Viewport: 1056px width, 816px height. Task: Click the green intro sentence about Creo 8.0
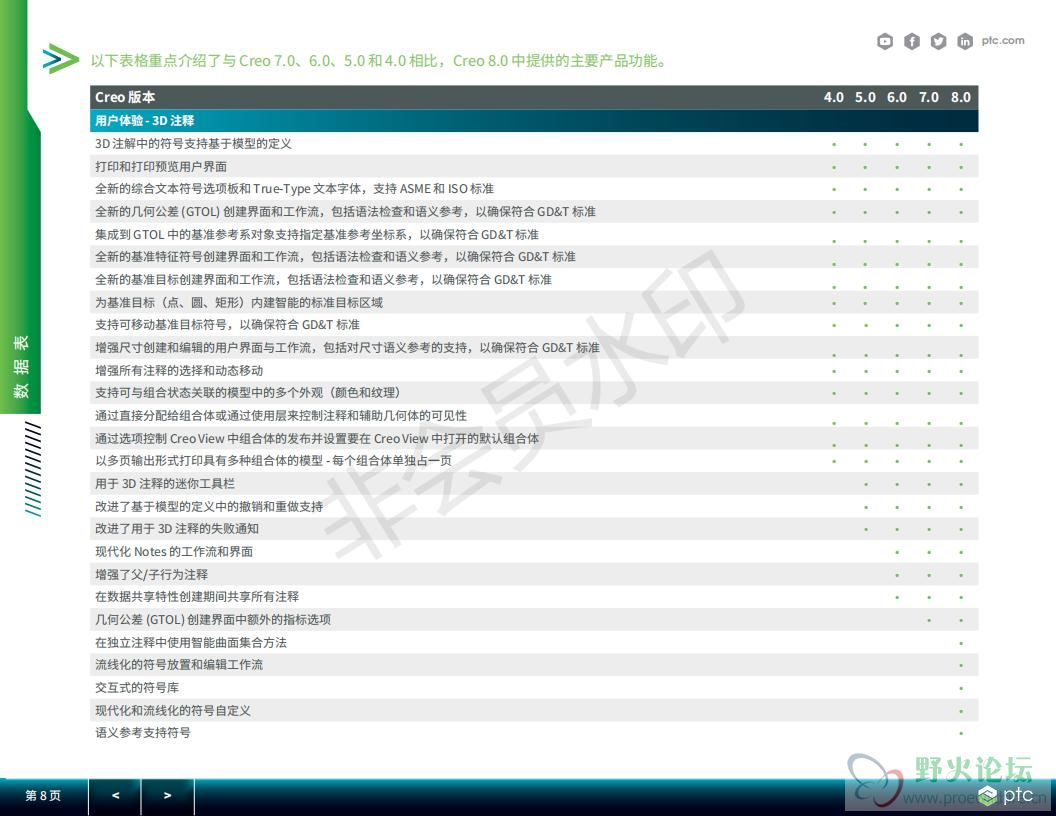[379, 61]
